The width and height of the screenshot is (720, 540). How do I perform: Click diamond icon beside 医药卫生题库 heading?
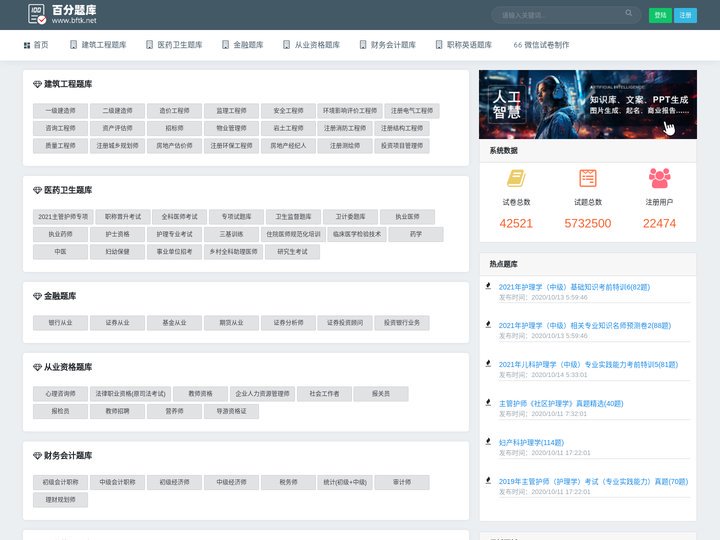pos(37,190)
